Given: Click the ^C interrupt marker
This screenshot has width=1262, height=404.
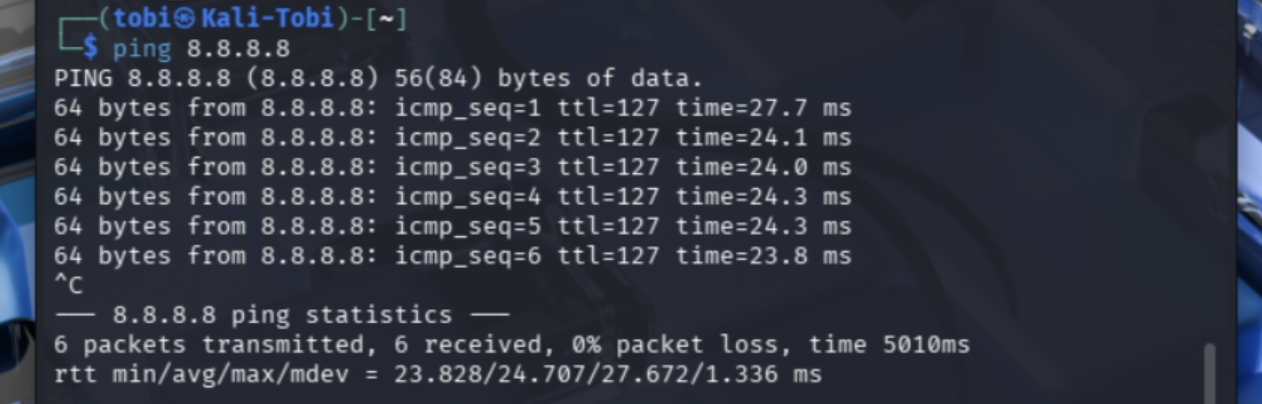Looking at the screenshot, I should (x=69, y=286).
